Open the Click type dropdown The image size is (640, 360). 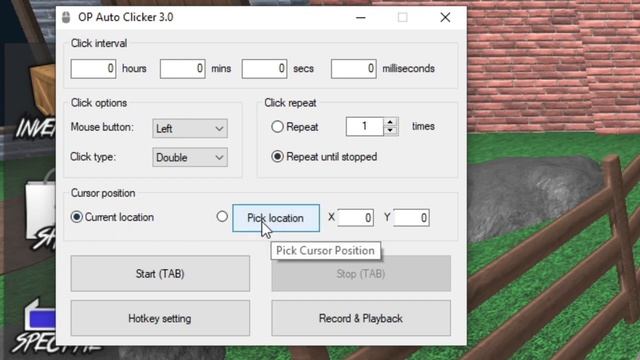click(190, 158)
